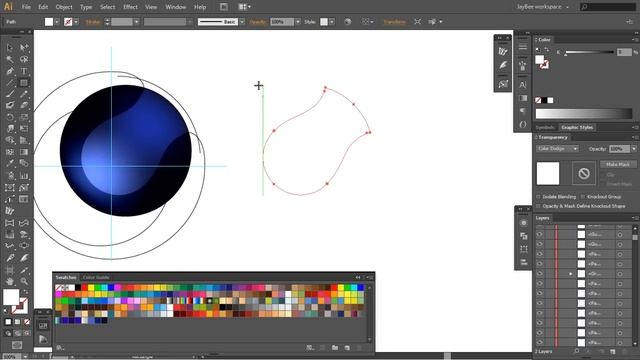Image resolution: width=640 pixels, height=360 pixels.
Task: Set None color mode button in toolbox
Action: tap(27, 322)
